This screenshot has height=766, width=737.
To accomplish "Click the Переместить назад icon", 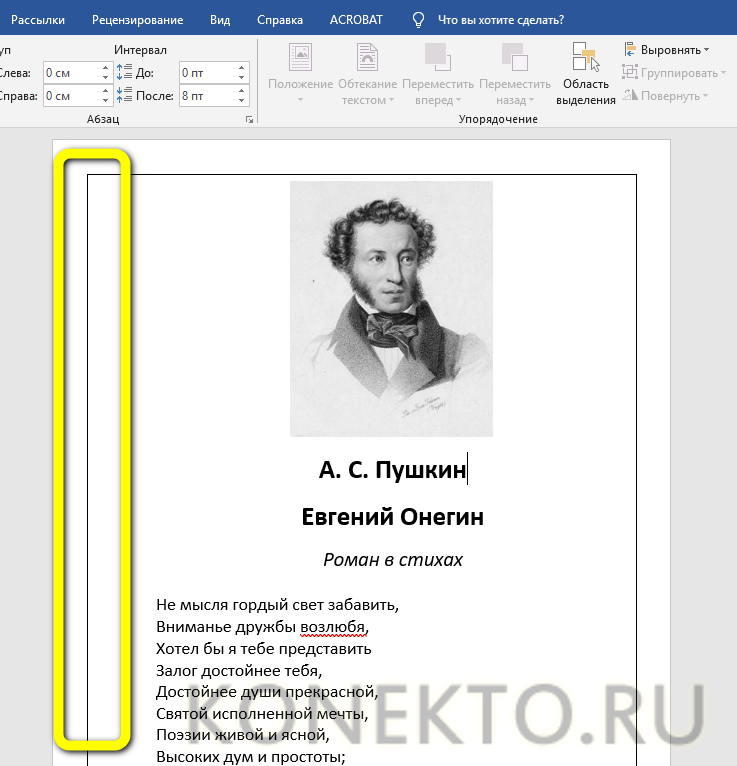I will tap(515, 57).
